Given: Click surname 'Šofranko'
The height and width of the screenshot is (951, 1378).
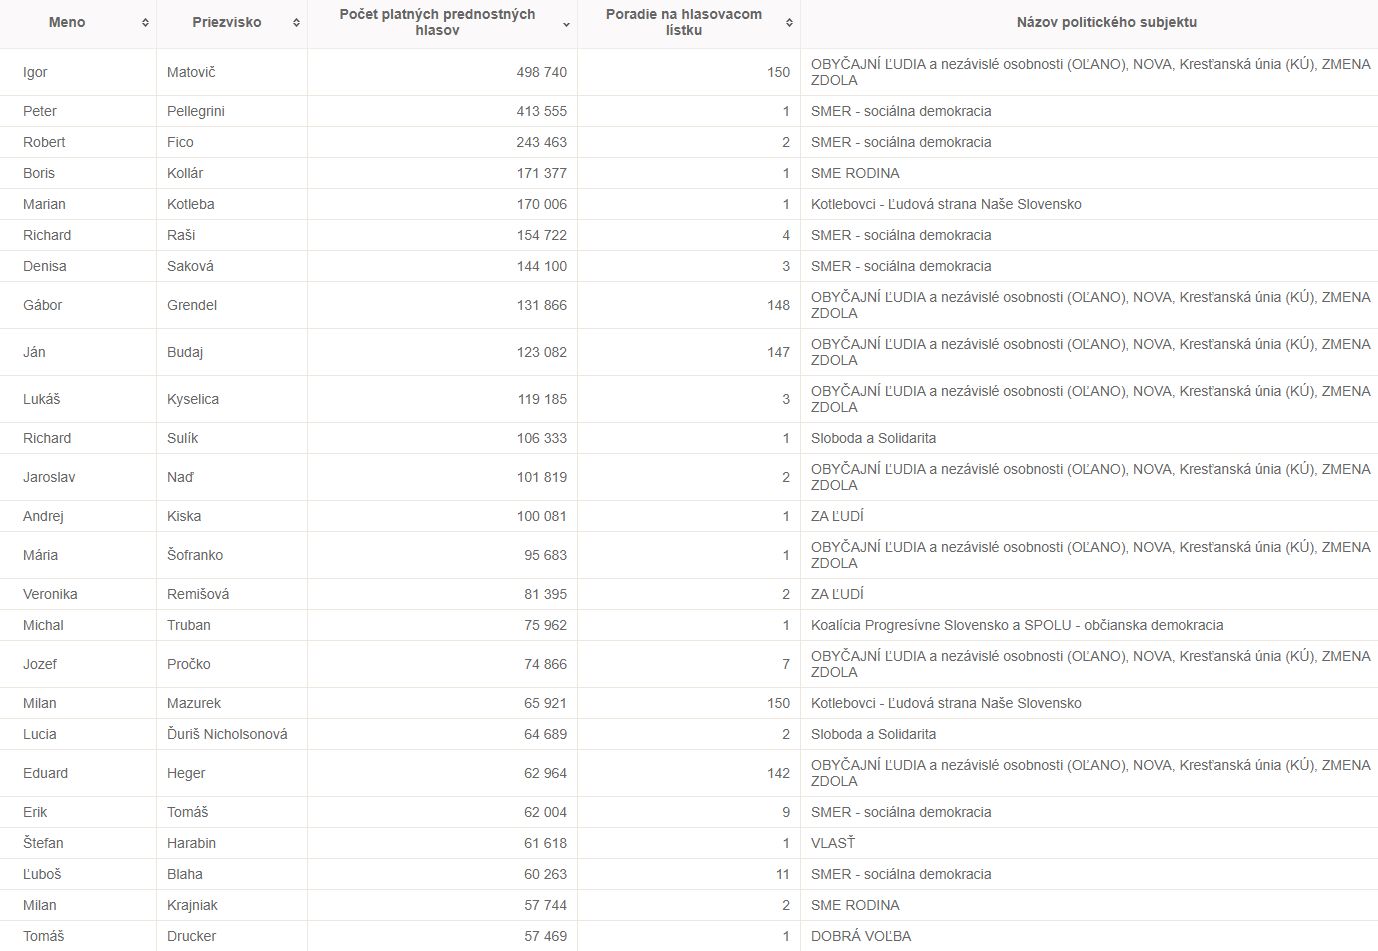Looking at the screenshot, I should coord(195,555).
